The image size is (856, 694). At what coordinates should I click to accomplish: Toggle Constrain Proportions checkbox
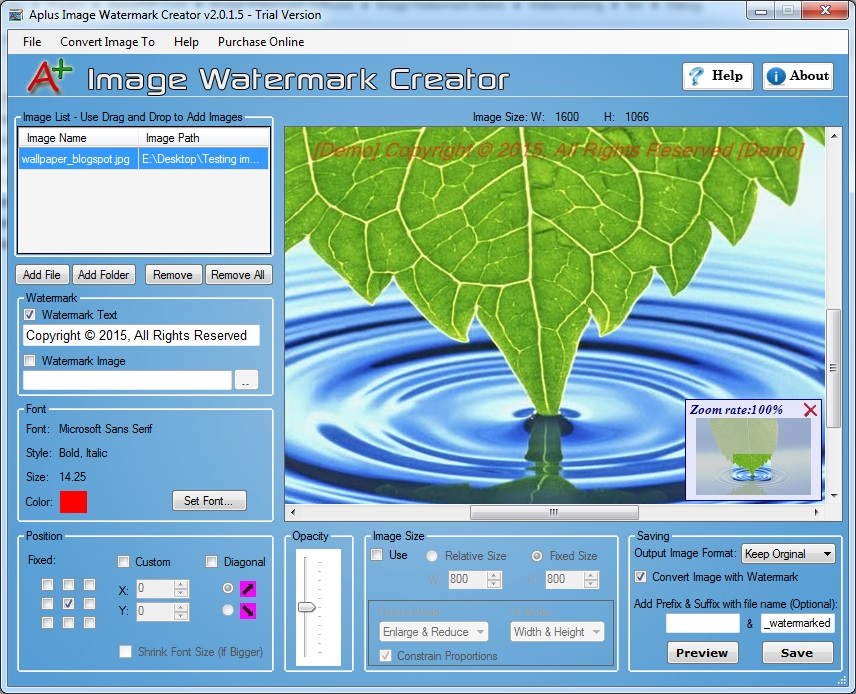click(x=385, y=656)
